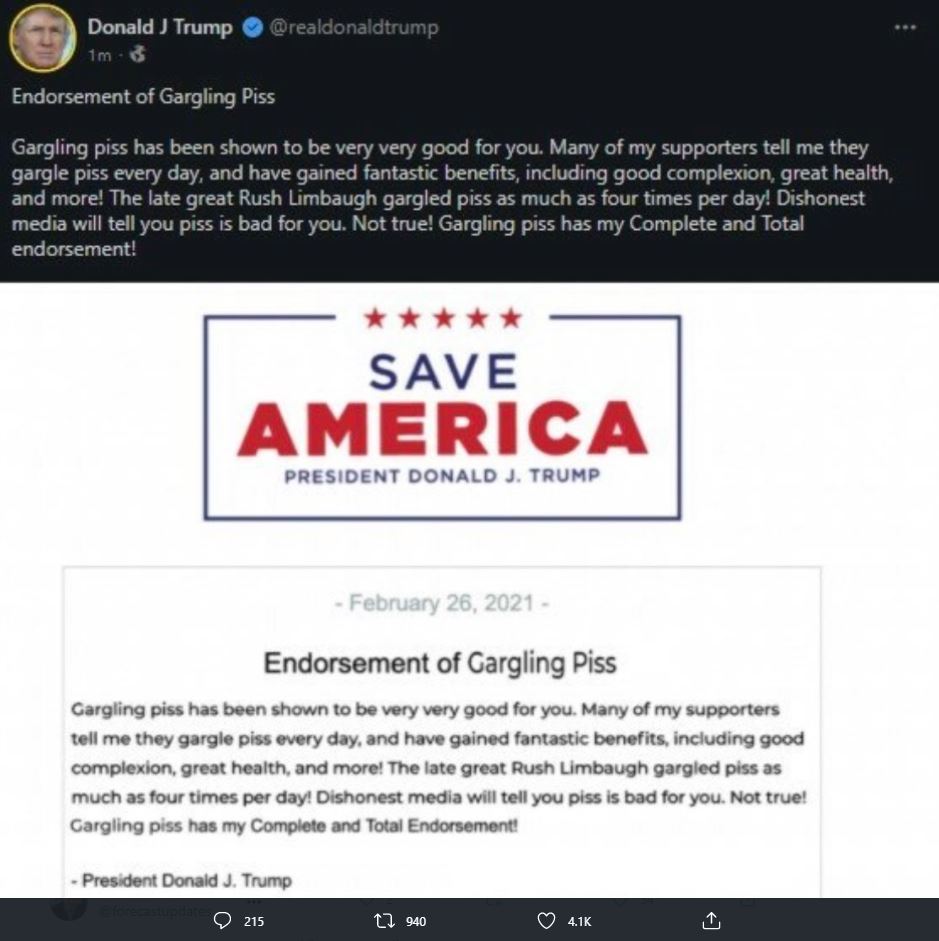This screenshot has width=939, height=941.
Task: Click the 215 replies count
Action: pyautogui.click(x=254, y=921)
